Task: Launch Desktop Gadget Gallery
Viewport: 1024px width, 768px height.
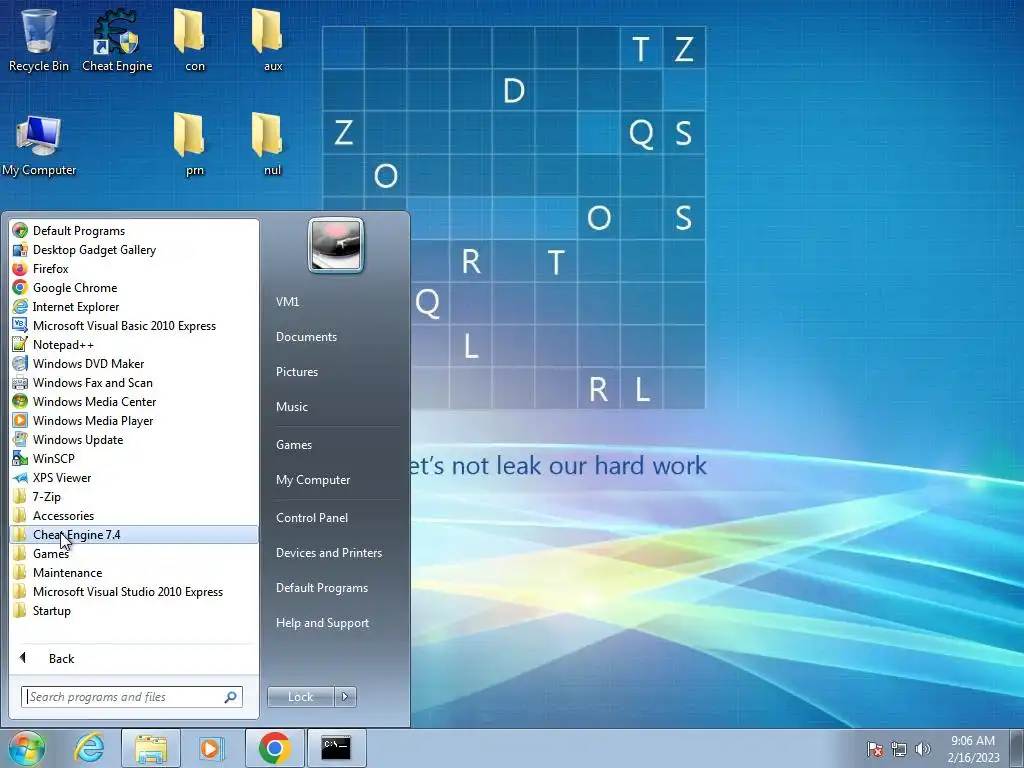Action: point(134,249)
